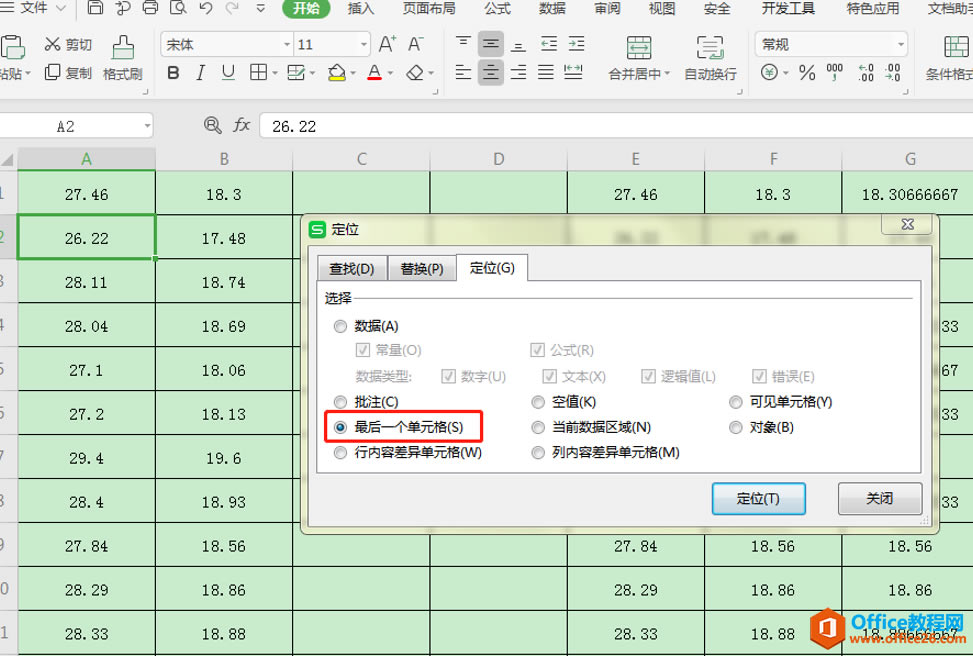Click Merge and Center (合并居中) icon
Screen dimensions: 973x656
pyautogui.click(x=639, y=48)
